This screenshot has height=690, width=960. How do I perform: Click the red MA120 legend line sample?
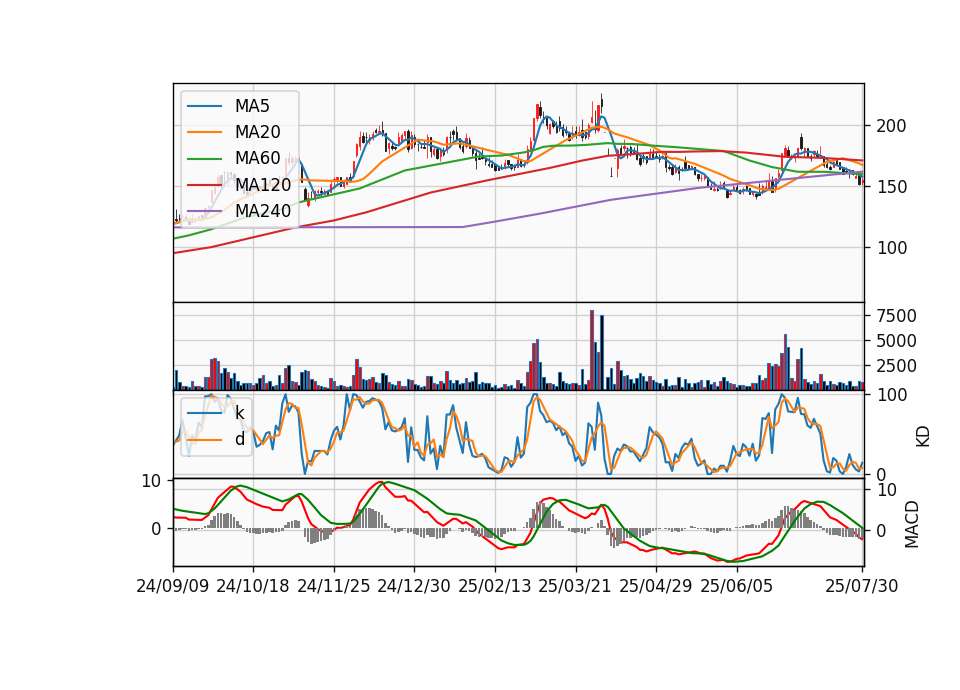(204, 185)
